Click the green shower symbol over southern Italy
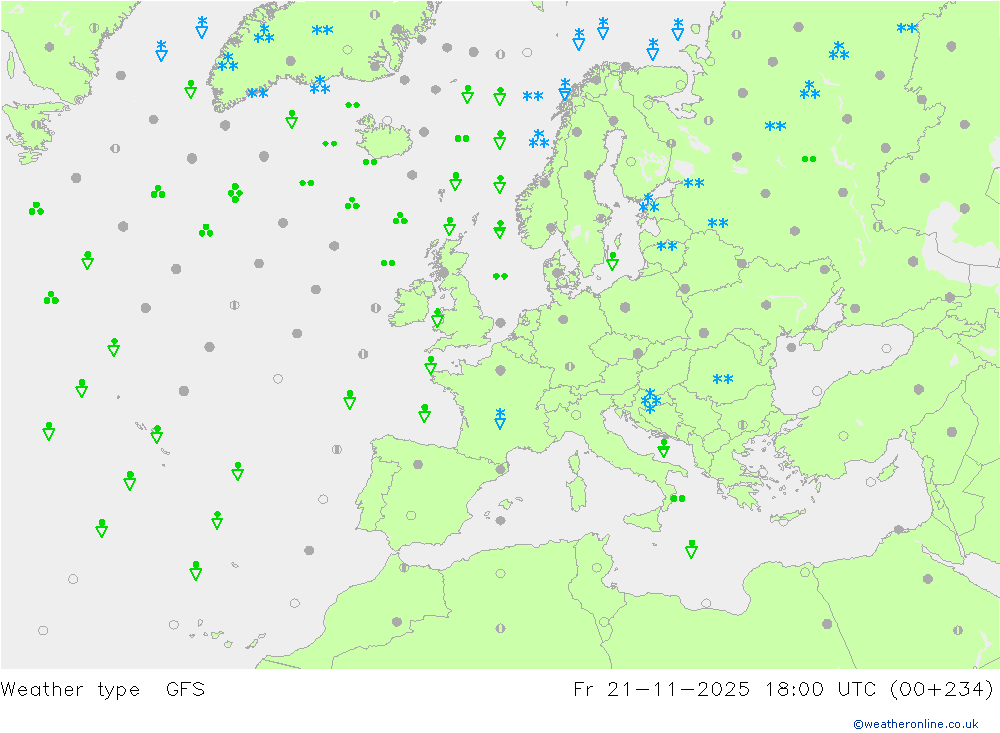 (663, 448)
